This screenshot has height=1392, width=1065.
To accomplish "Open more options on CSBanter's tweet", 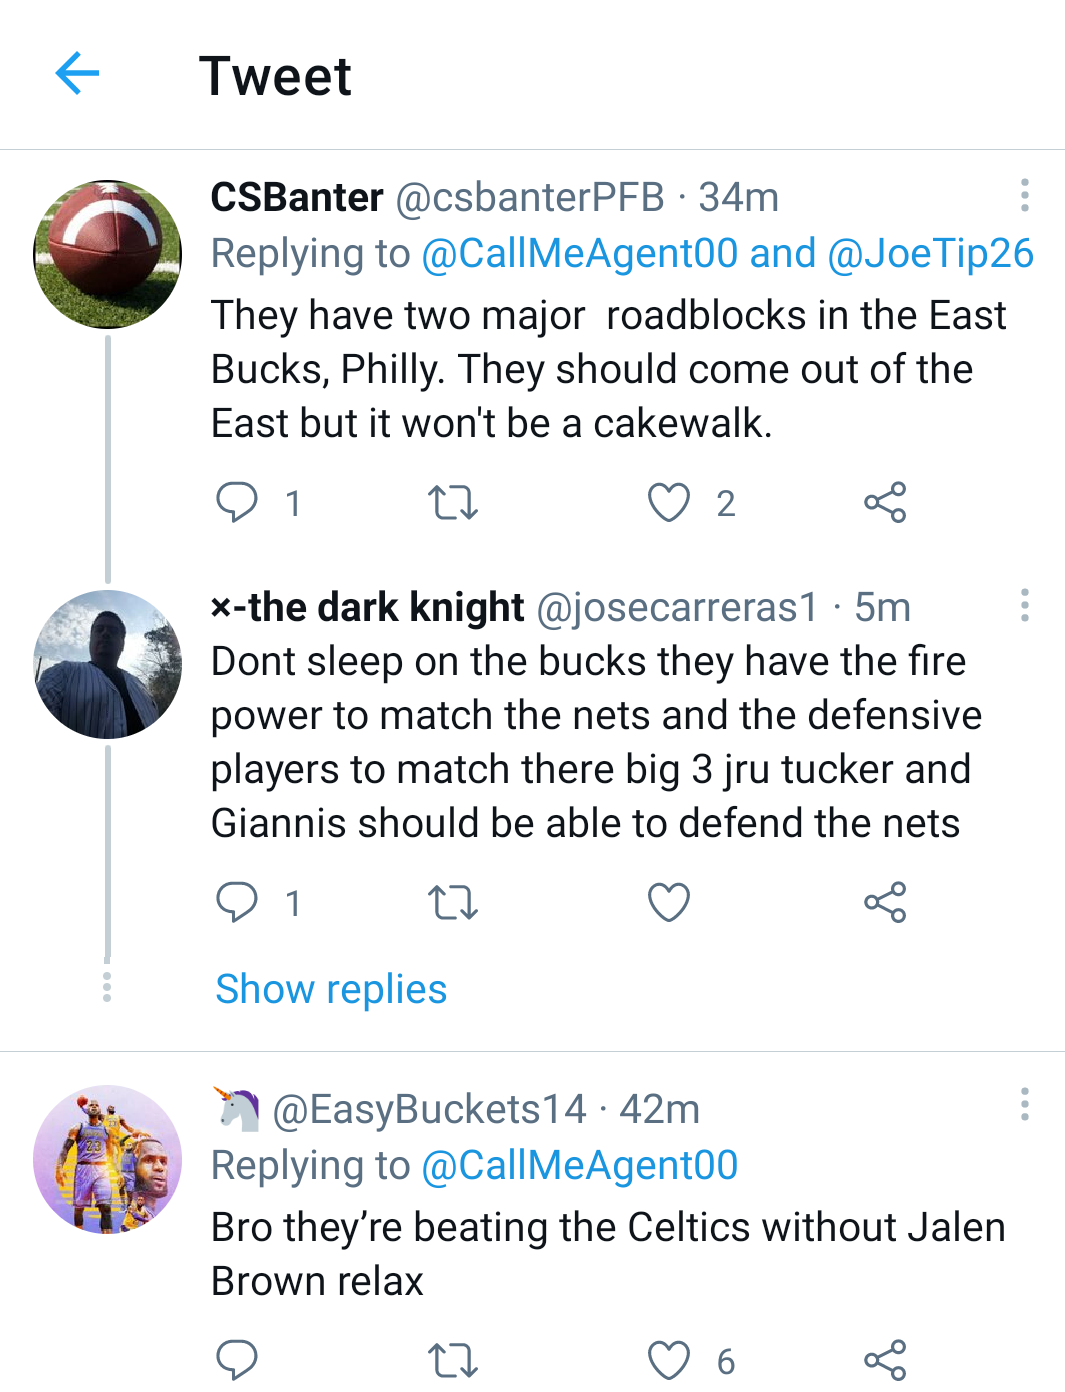I will (1024, 196).
